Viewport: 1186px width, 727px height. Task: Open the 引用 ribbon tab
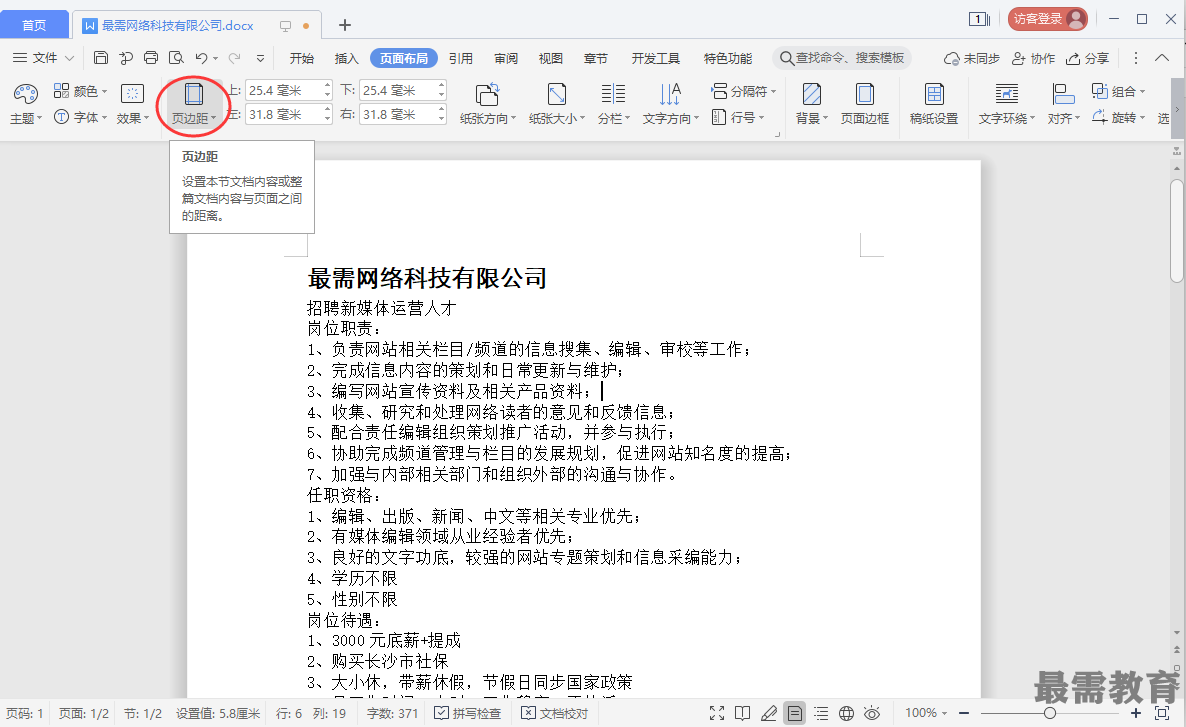[x=461, y=58]
